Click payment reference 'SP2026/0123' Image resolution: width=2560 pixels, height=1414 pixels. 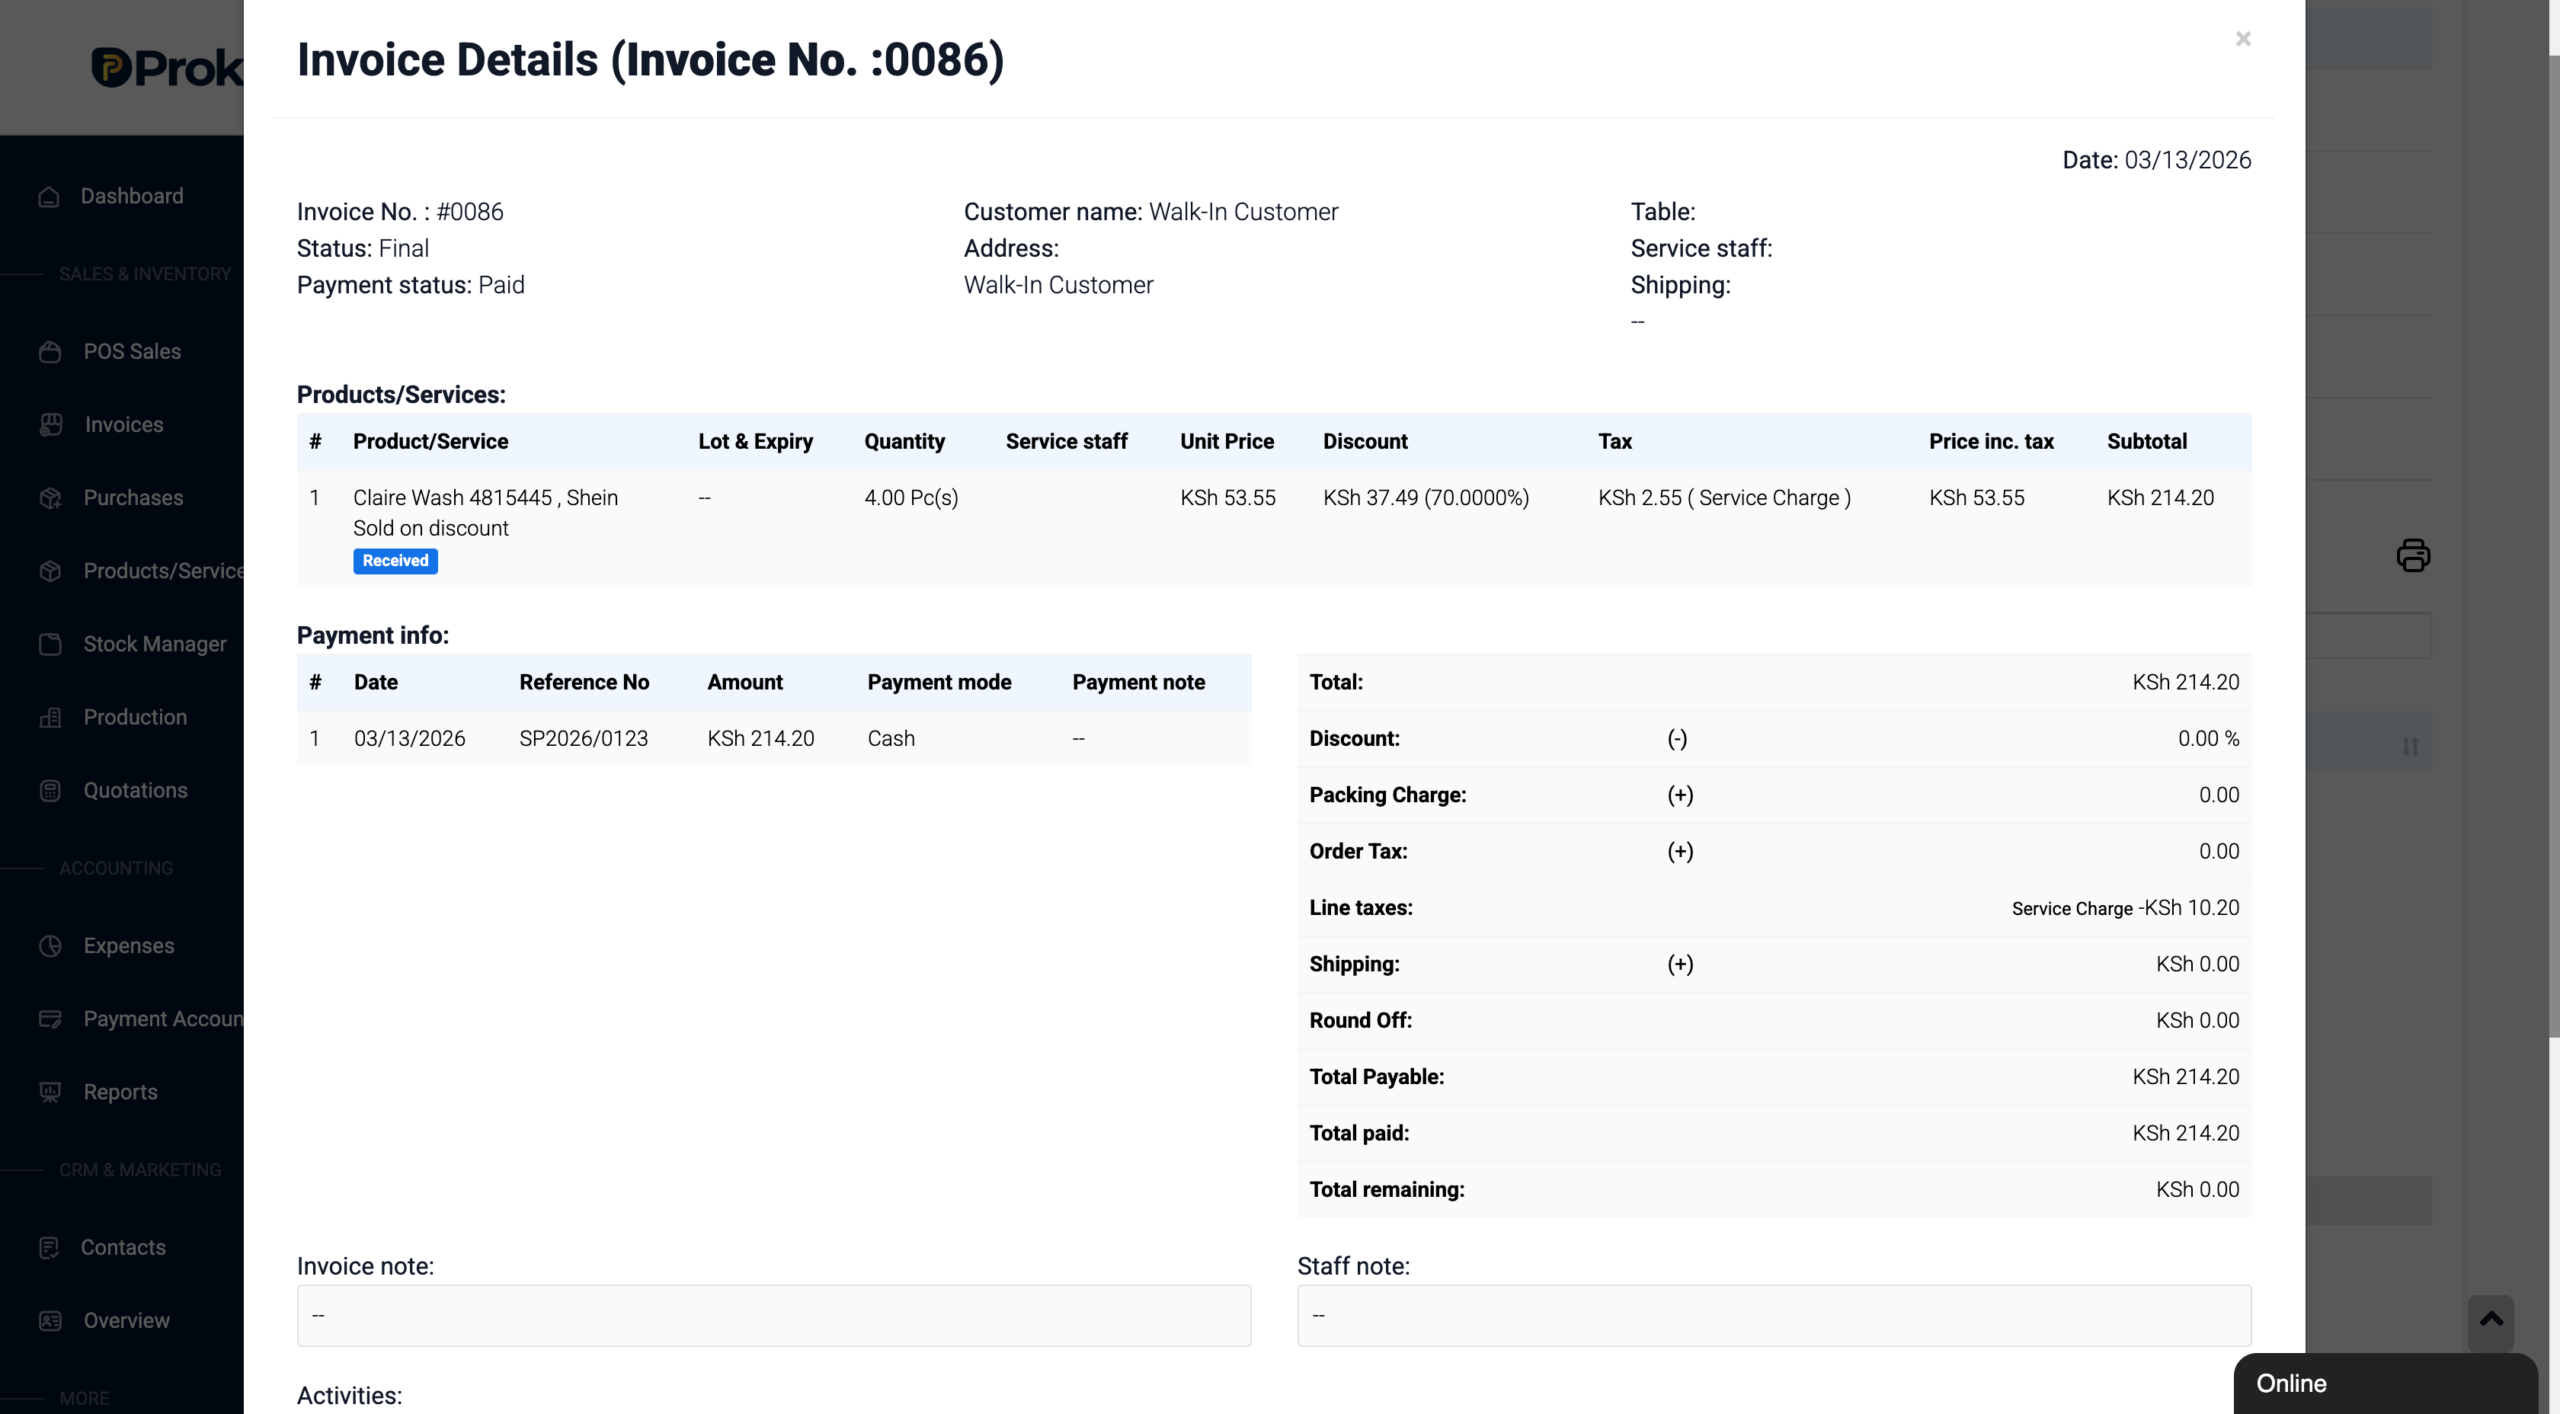tap(583, 738)
